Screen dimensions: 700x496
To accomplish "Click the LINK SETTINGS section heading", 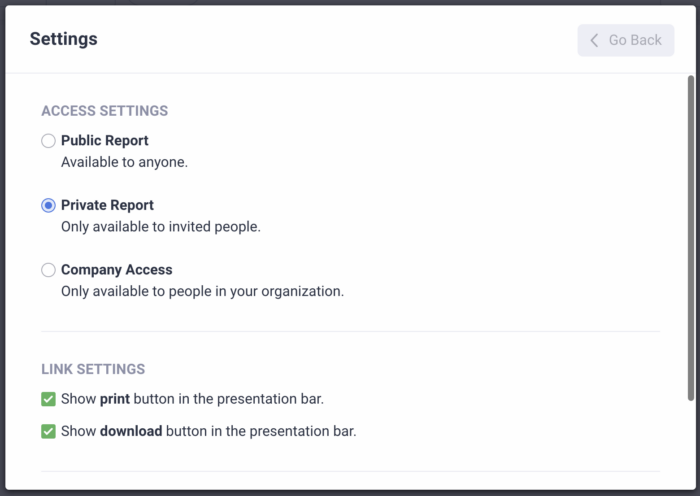I will [93, 369].
